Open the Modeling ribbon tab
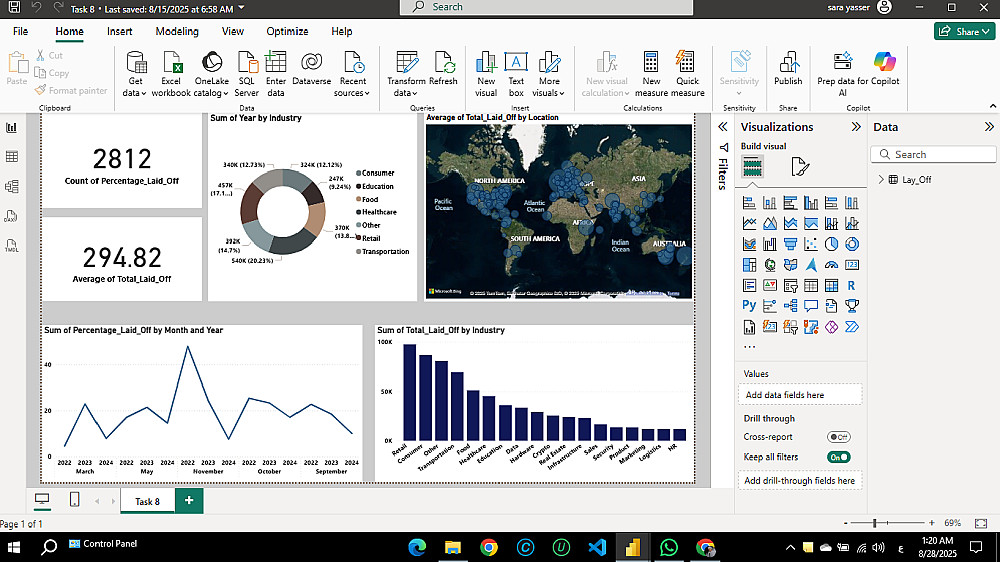Screen dimensions: 1000x562 pos(177,31)
